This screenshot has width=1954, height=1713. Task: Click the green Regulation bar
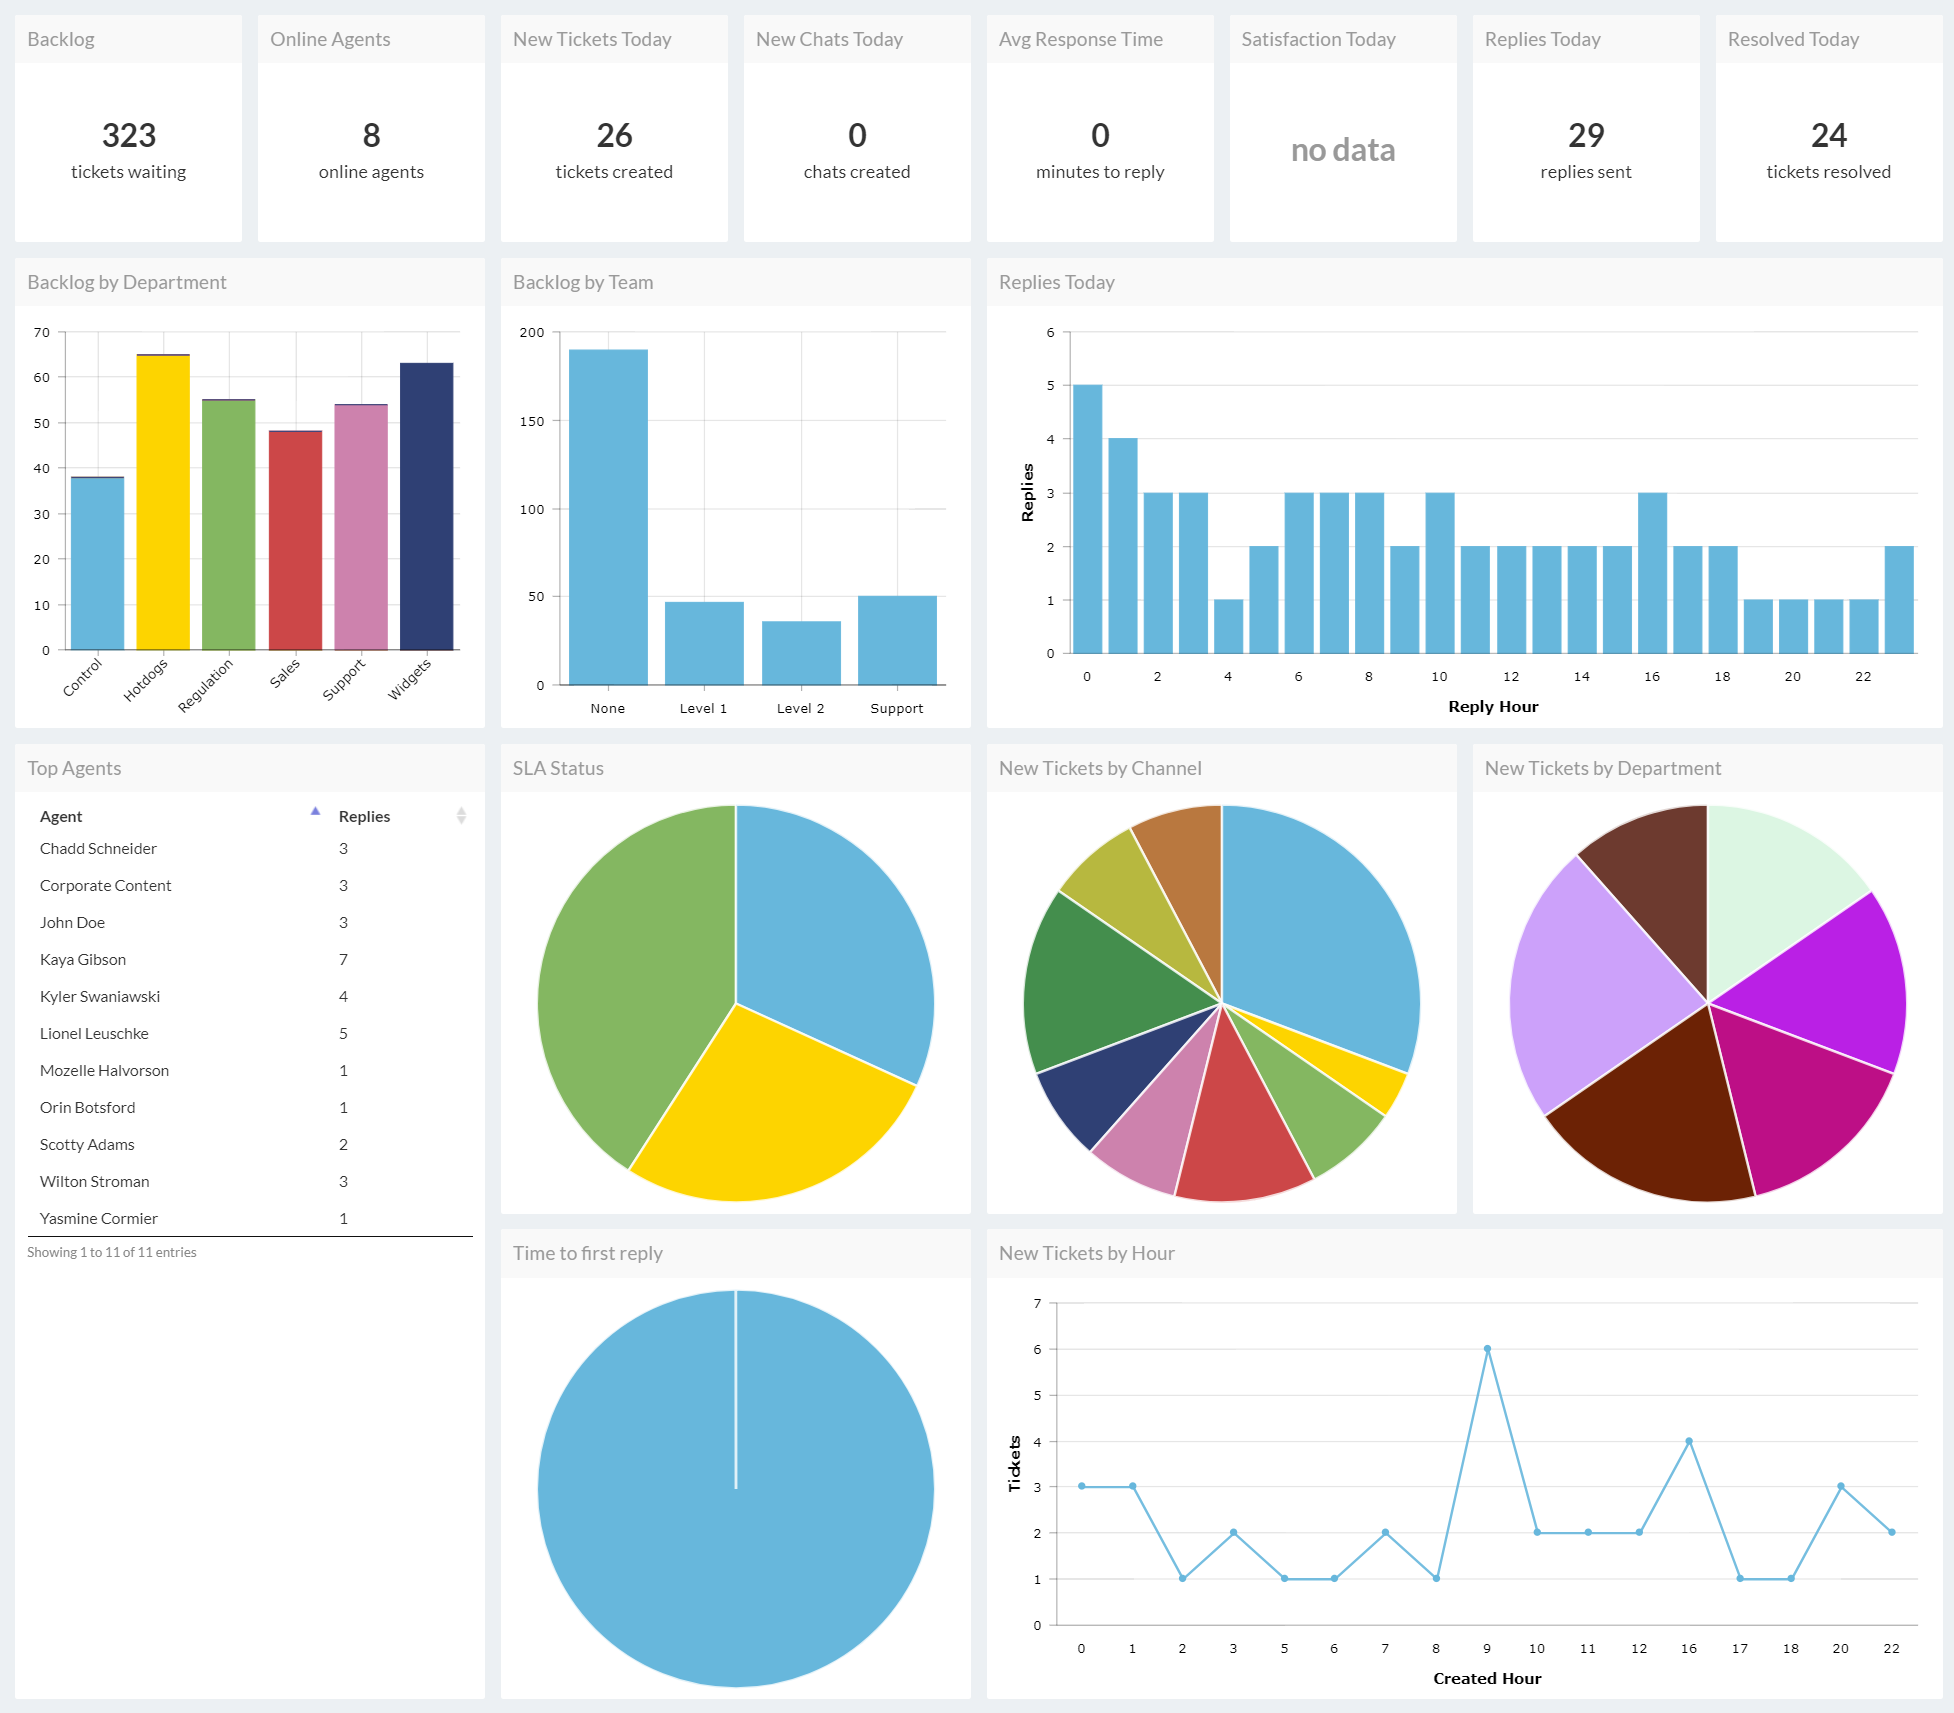tap(229, 525)
